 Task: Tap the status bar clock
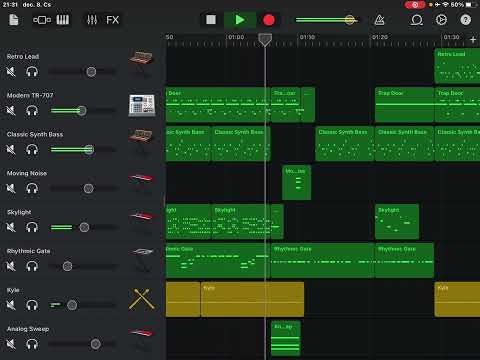point(10,5)
